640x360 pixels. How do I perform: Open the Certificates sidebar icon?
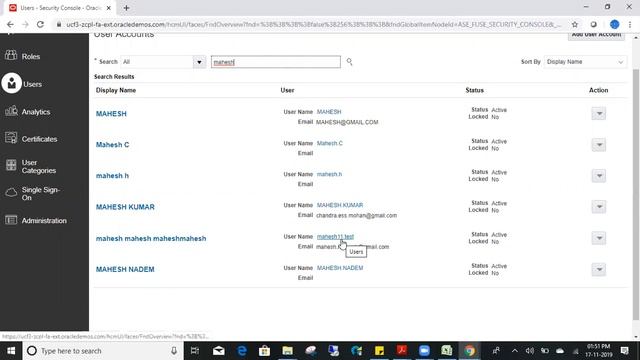(11, 138)
